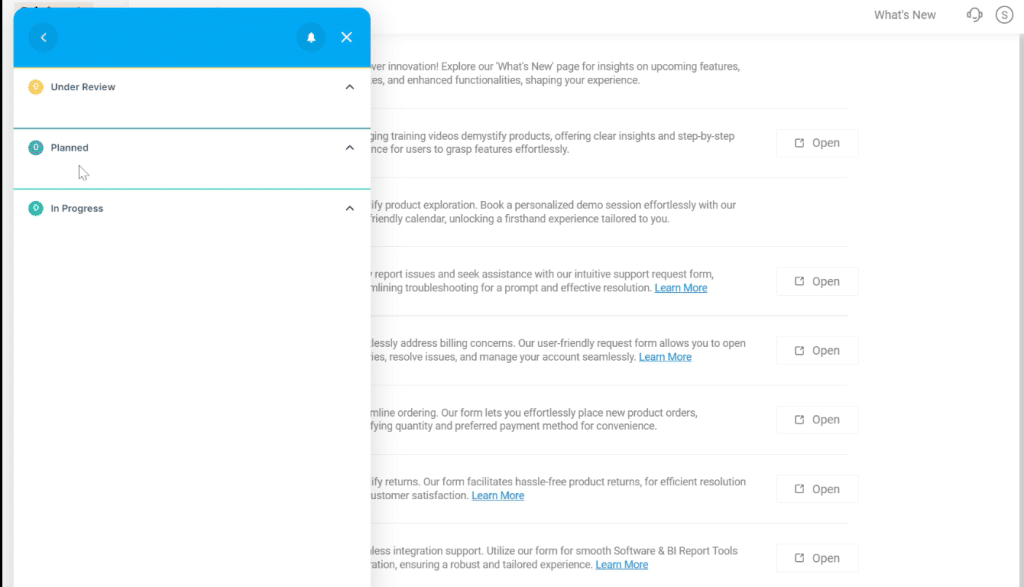Close the blue side panel with the X
The image size is (1024, 587).
point(346,37)
